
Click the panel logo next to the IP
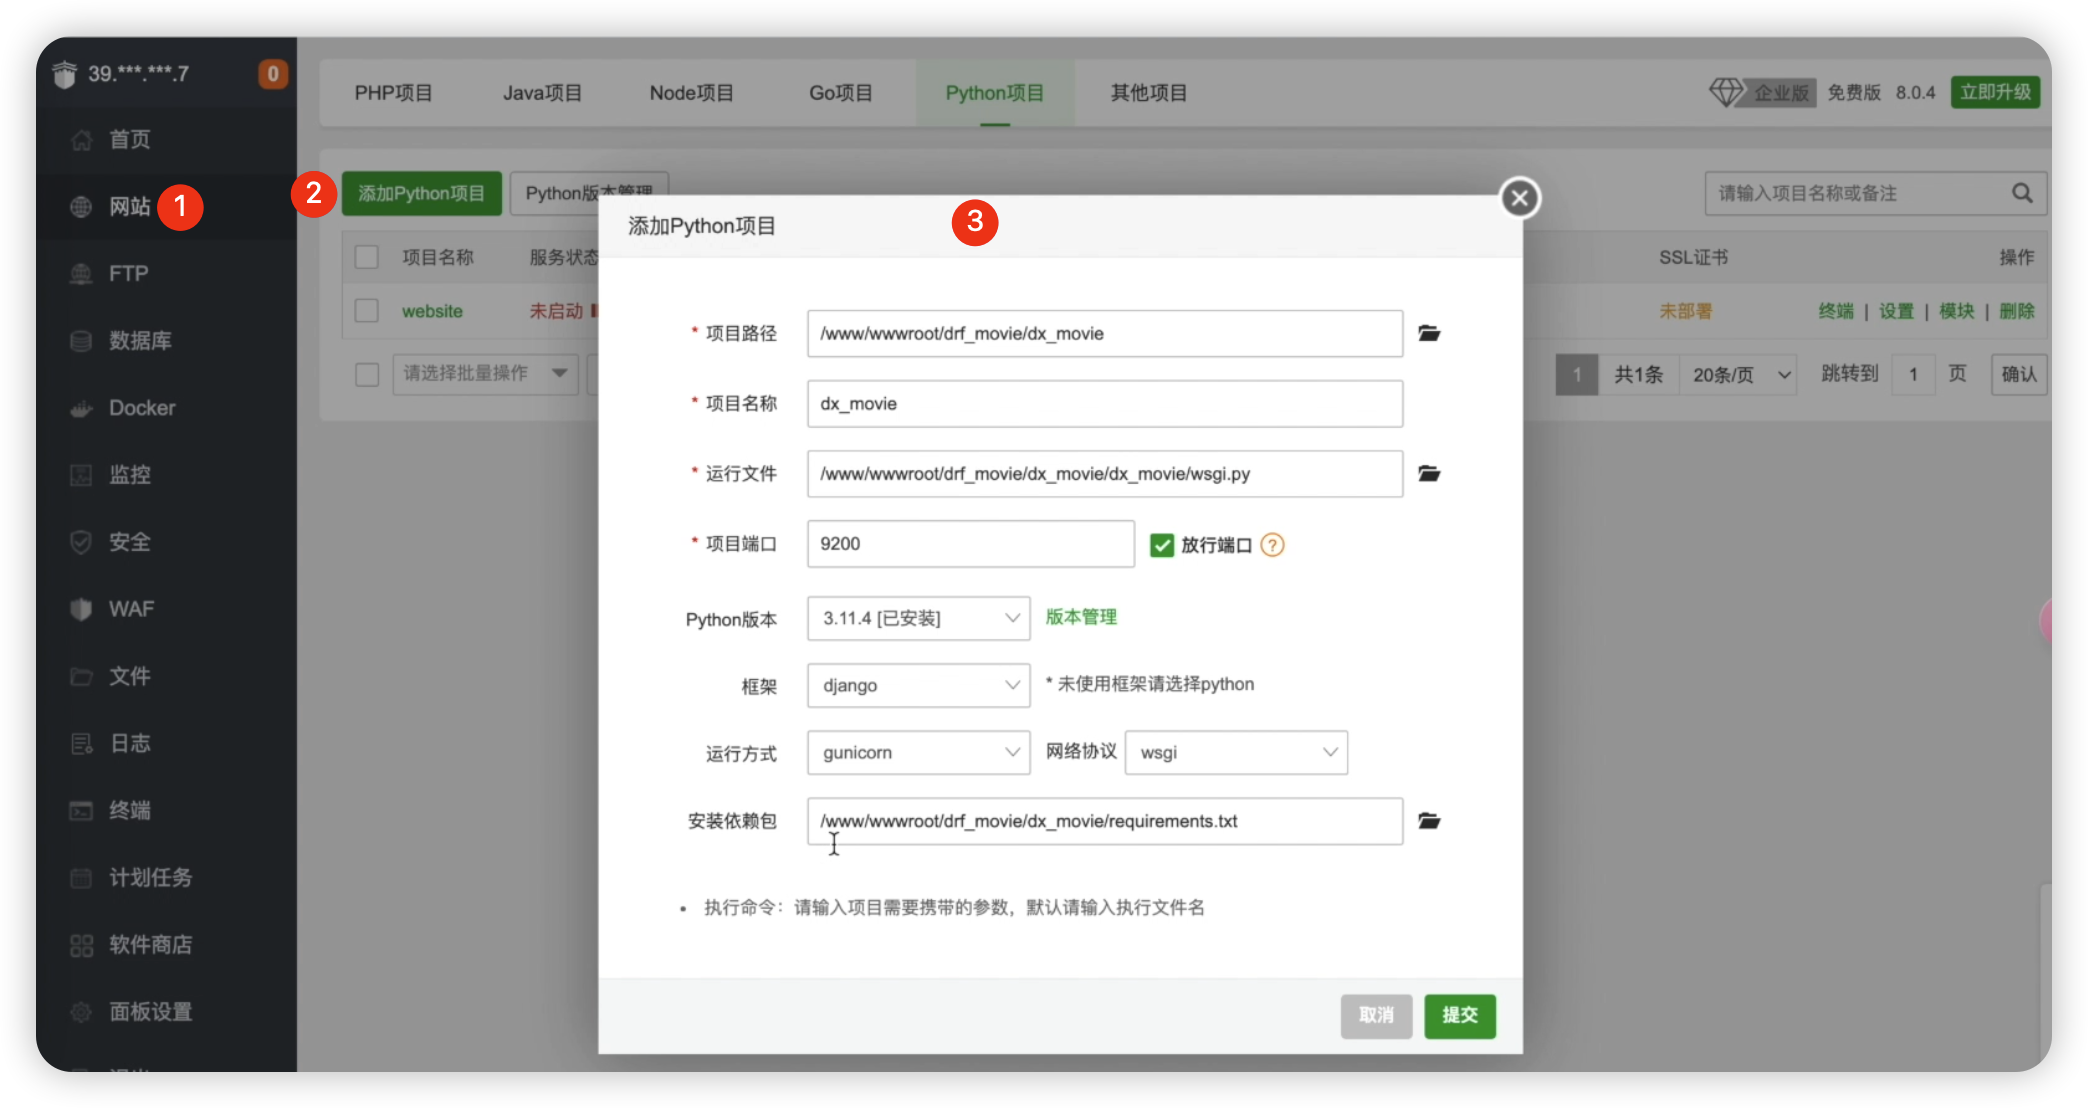65,74
